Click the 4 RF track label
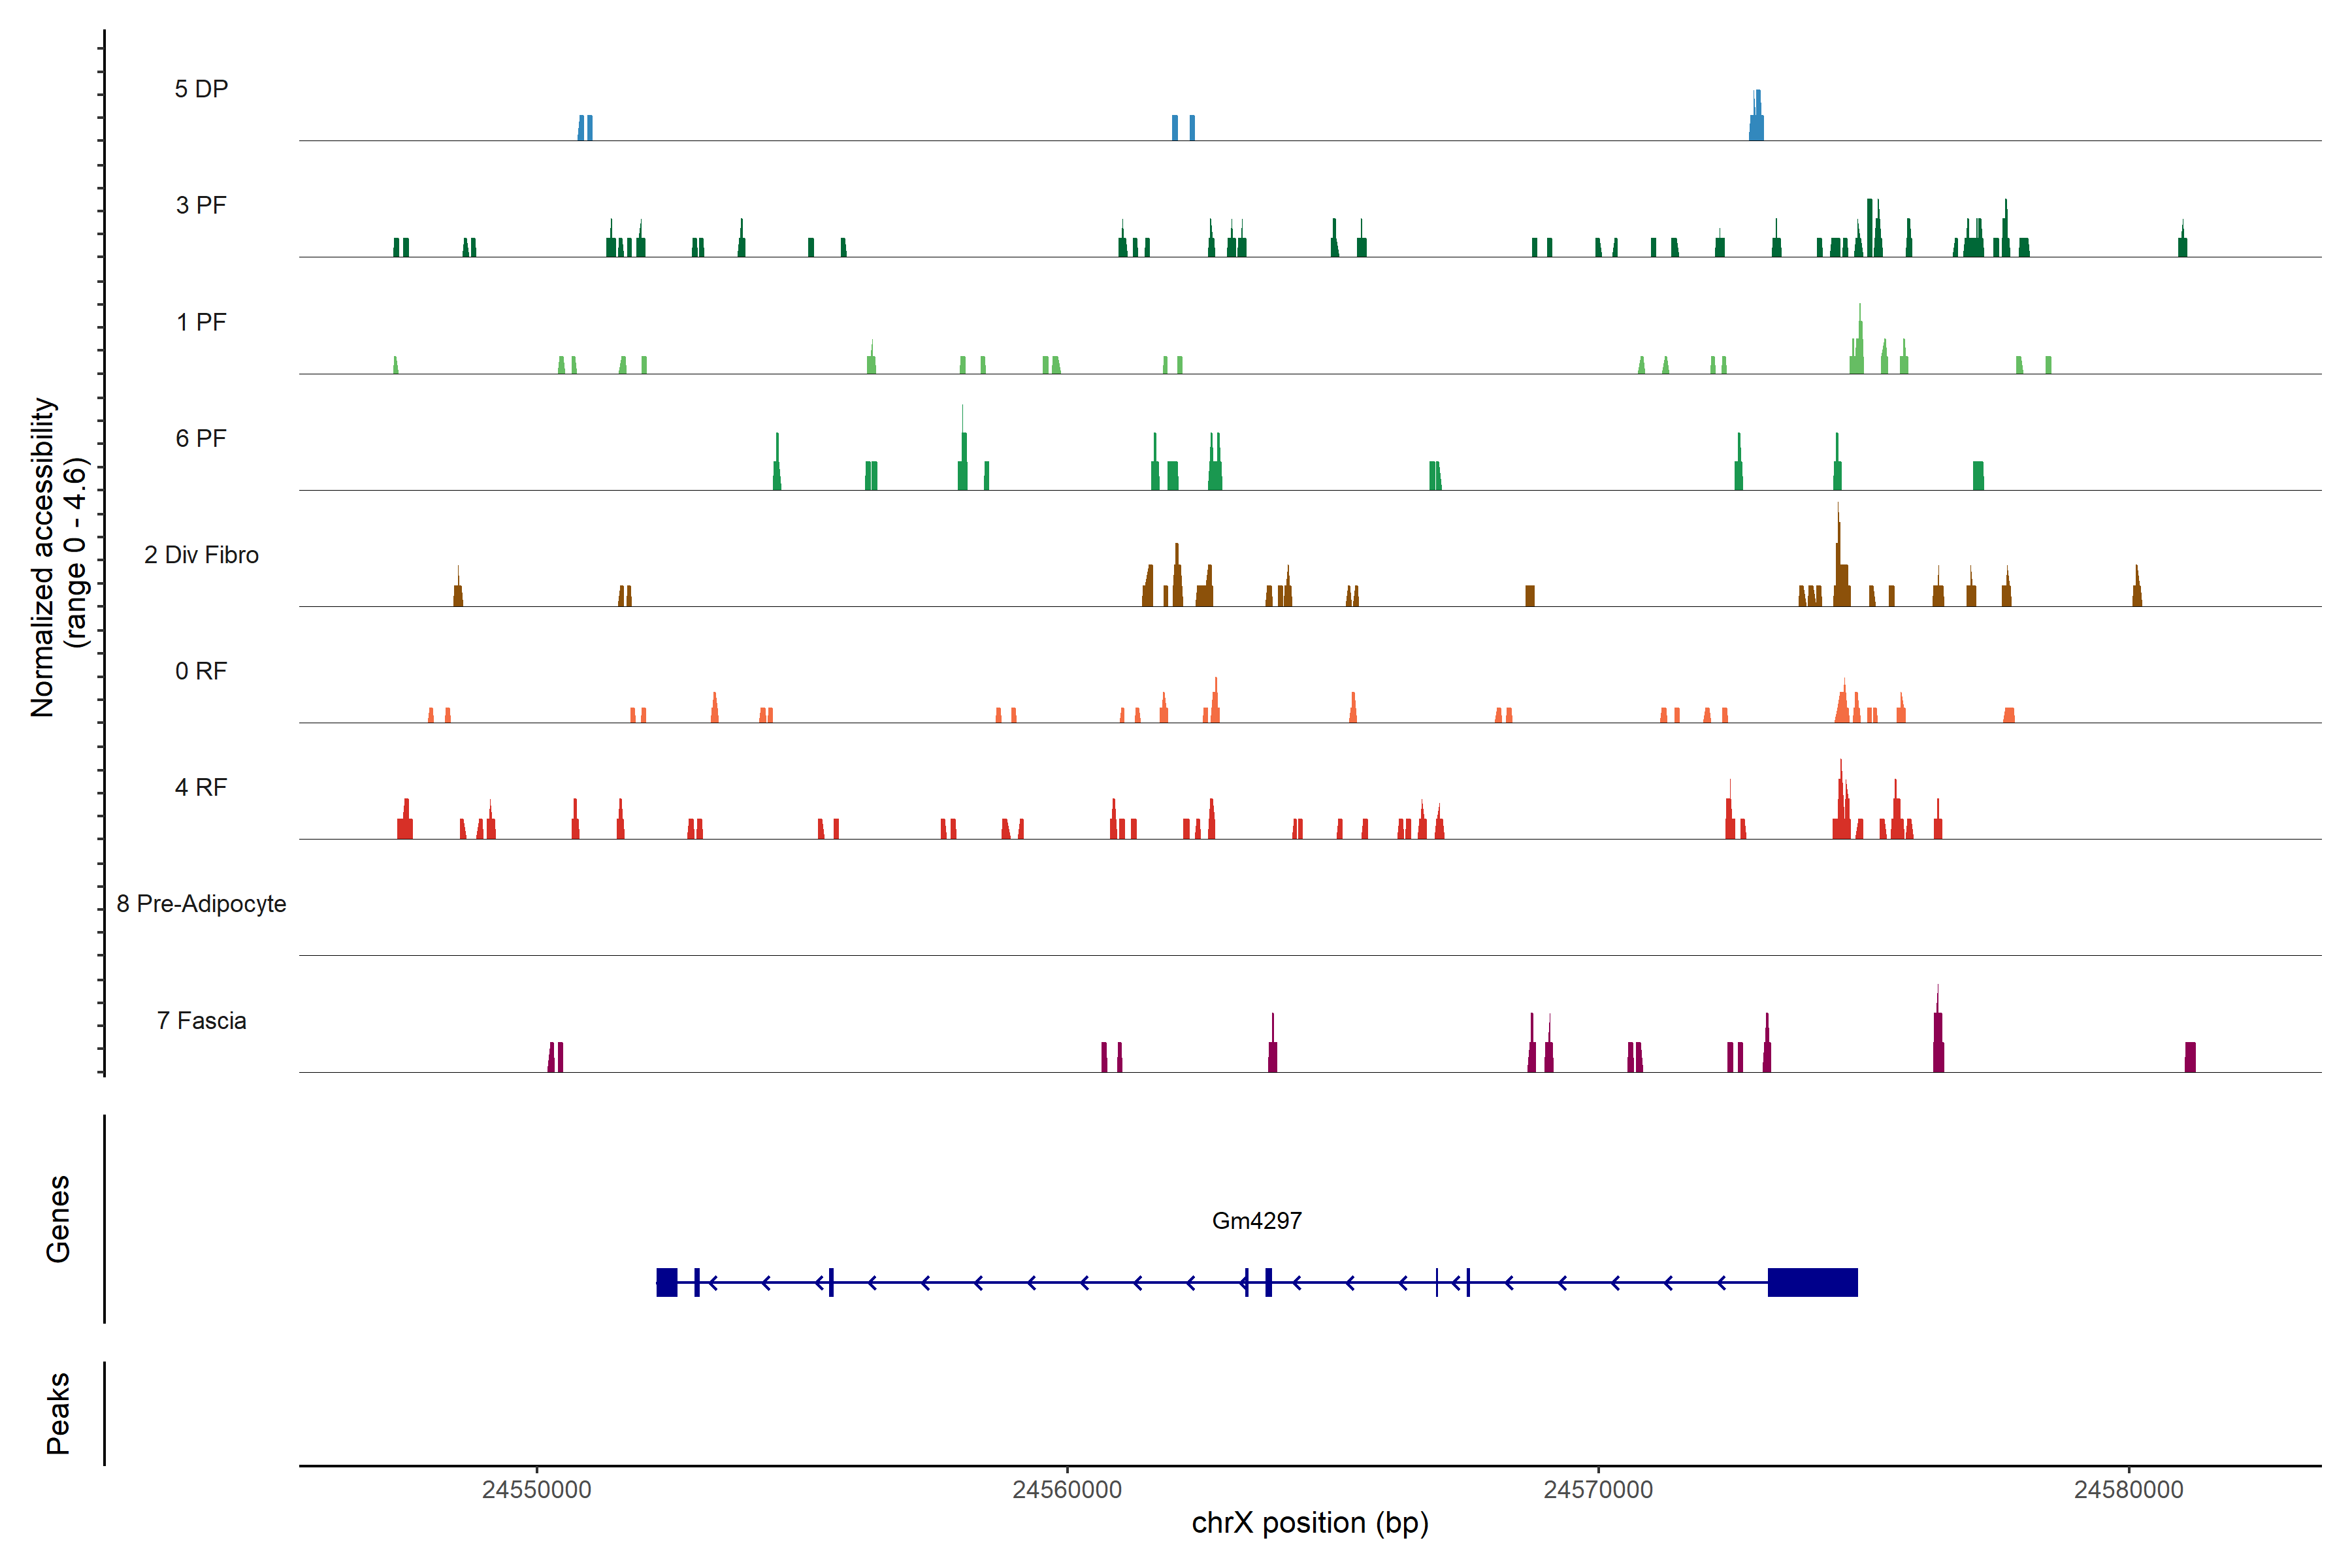Viewport: 2352px width, 1568px height. point(201,787)
